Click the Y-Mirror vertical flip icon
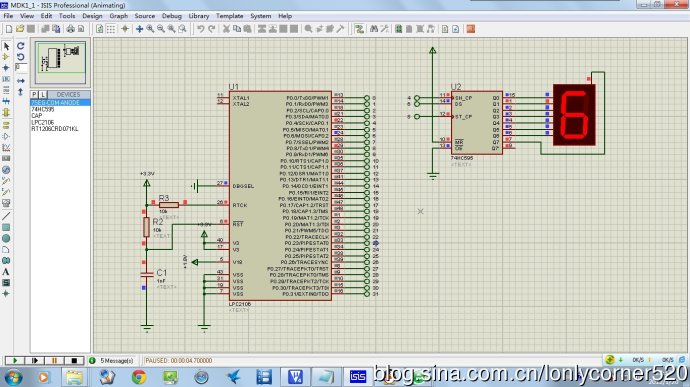690x387 pixels. pos(21,92)
